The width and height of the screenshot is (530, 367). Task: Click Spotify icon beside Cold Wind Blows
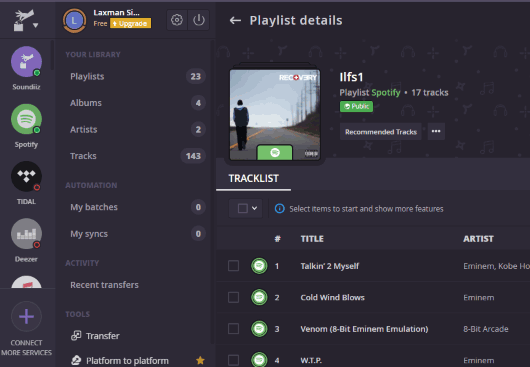(x=259, y=297)
